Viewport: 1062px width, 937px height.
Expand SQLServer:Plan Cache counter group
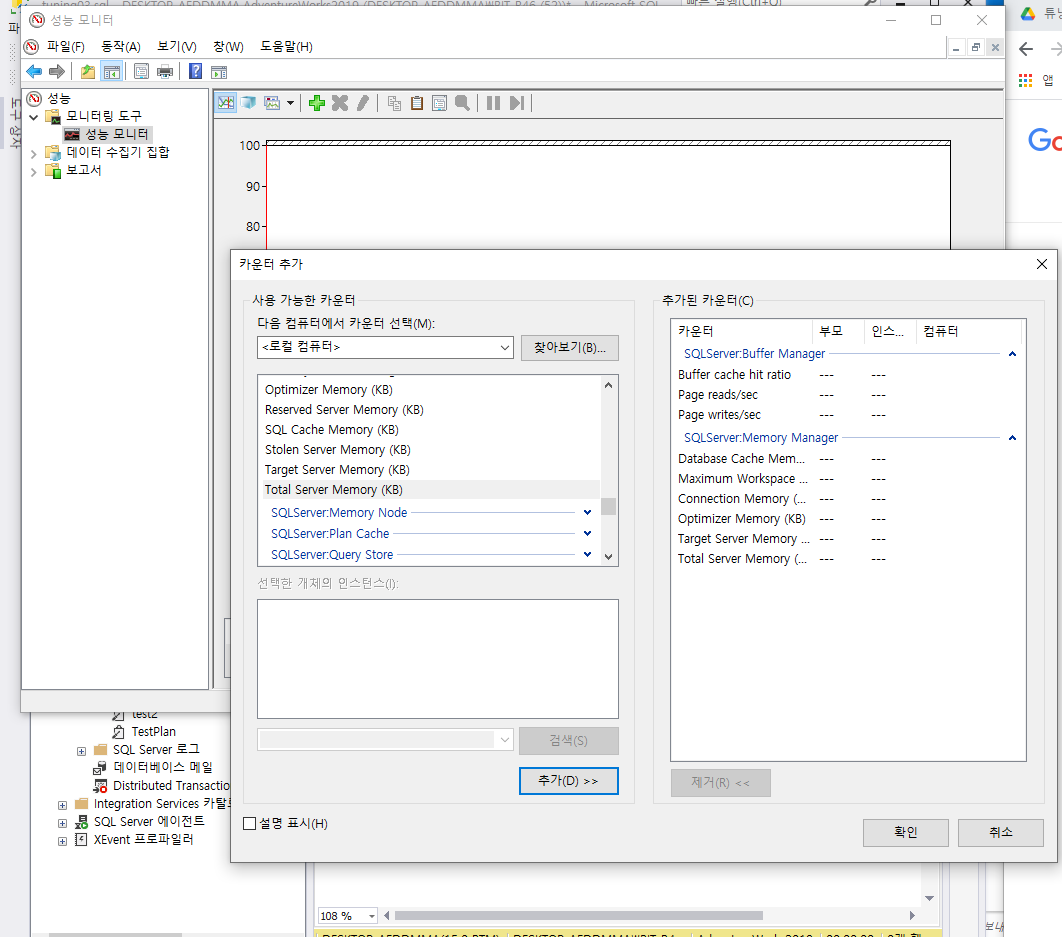587,534
